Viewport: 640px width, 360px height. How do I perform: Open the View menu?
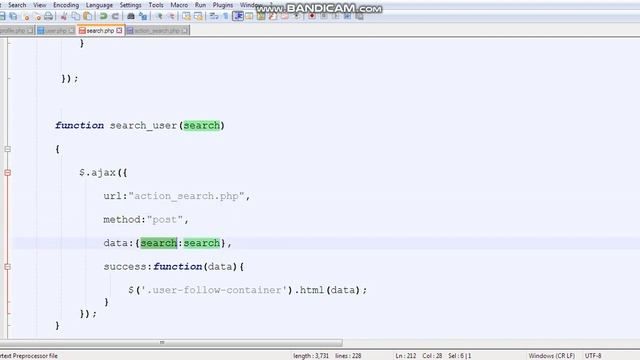pos(40,5)
